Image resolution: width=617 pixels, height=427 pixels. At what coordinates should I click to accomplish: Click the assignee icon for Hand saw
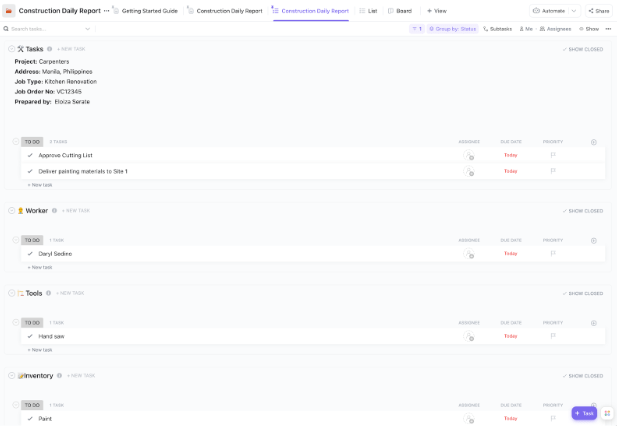point(469,336)
